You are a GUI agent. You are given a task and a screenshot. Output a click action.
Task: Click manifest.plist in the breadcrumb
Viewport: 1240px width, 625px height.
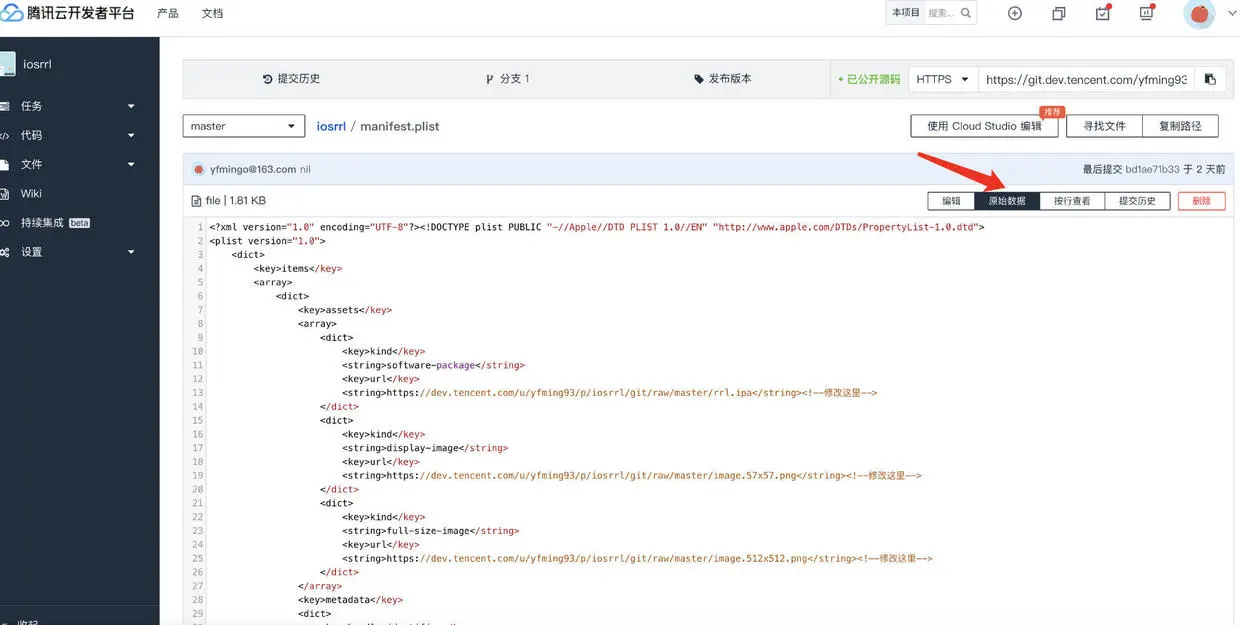point(400,126)
